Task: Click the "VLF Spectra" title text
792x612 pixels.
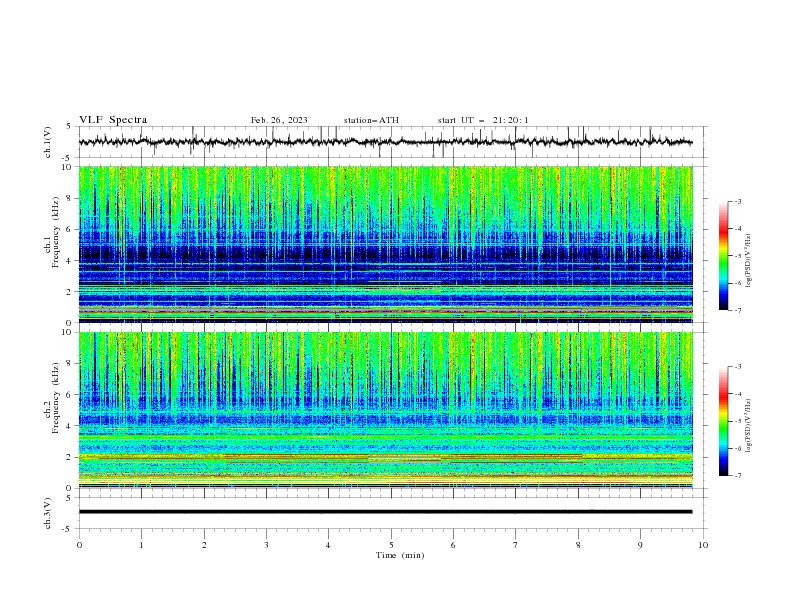Action: (x=113, y=120)
